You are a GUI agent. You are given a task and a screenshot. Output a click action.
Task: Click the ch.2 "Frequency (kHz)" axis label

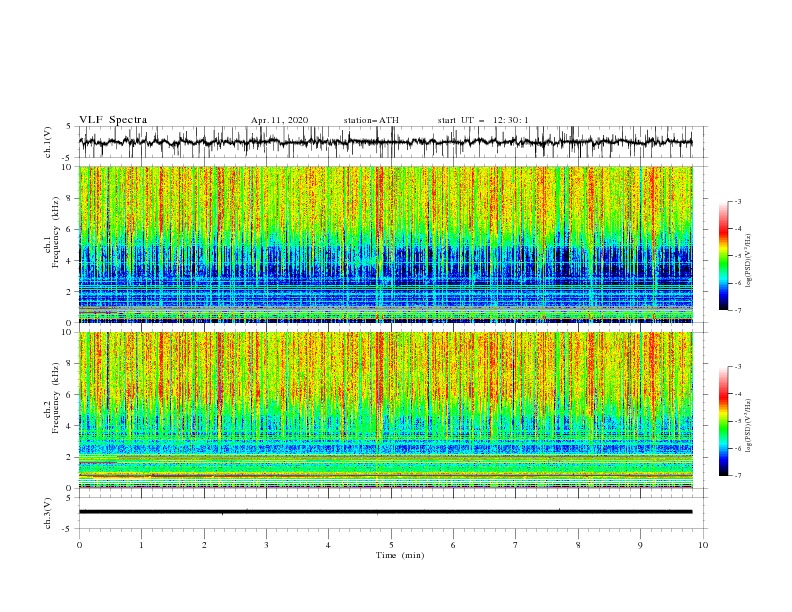click(56, 398)
